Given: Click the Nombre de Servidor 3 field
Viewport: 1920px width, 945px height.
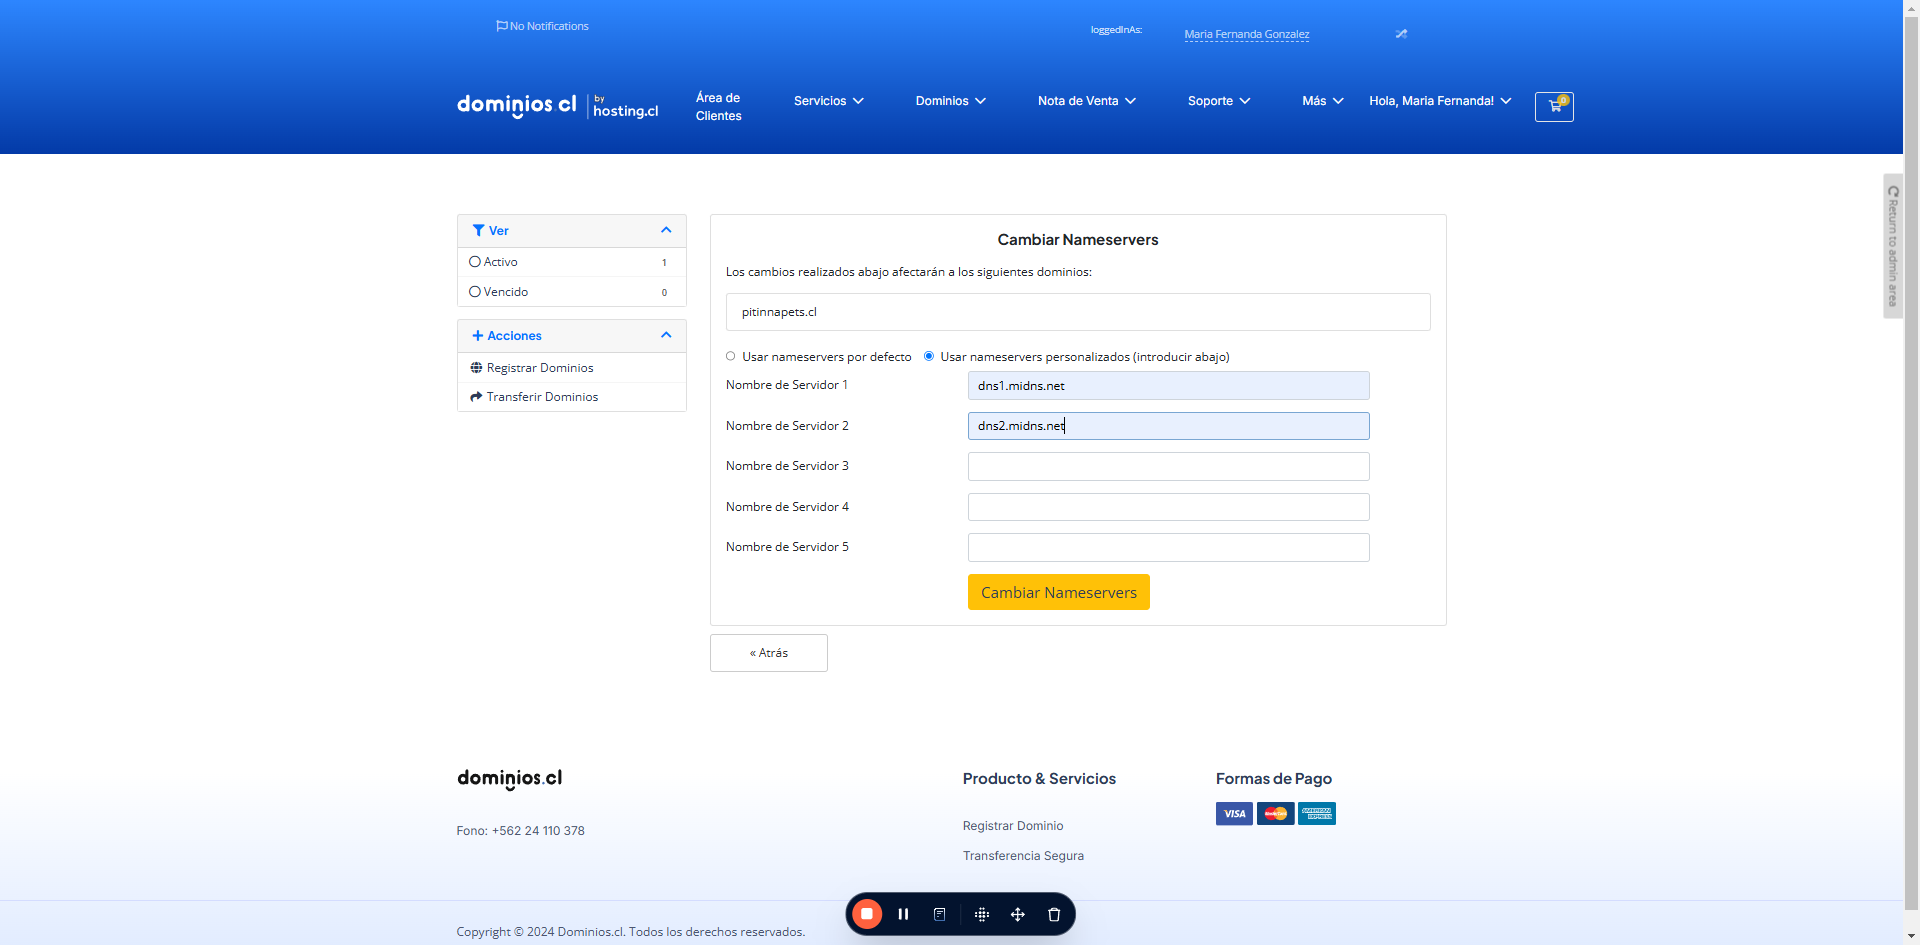Looking at the screenshot, I should coord(1168,467).
